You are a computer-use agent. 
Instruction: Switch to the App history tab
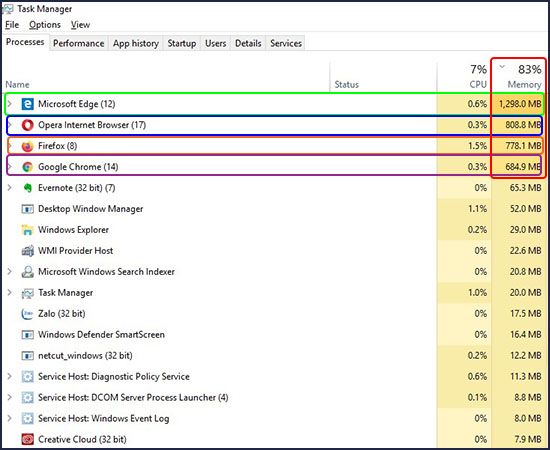[x=136, y=43]
